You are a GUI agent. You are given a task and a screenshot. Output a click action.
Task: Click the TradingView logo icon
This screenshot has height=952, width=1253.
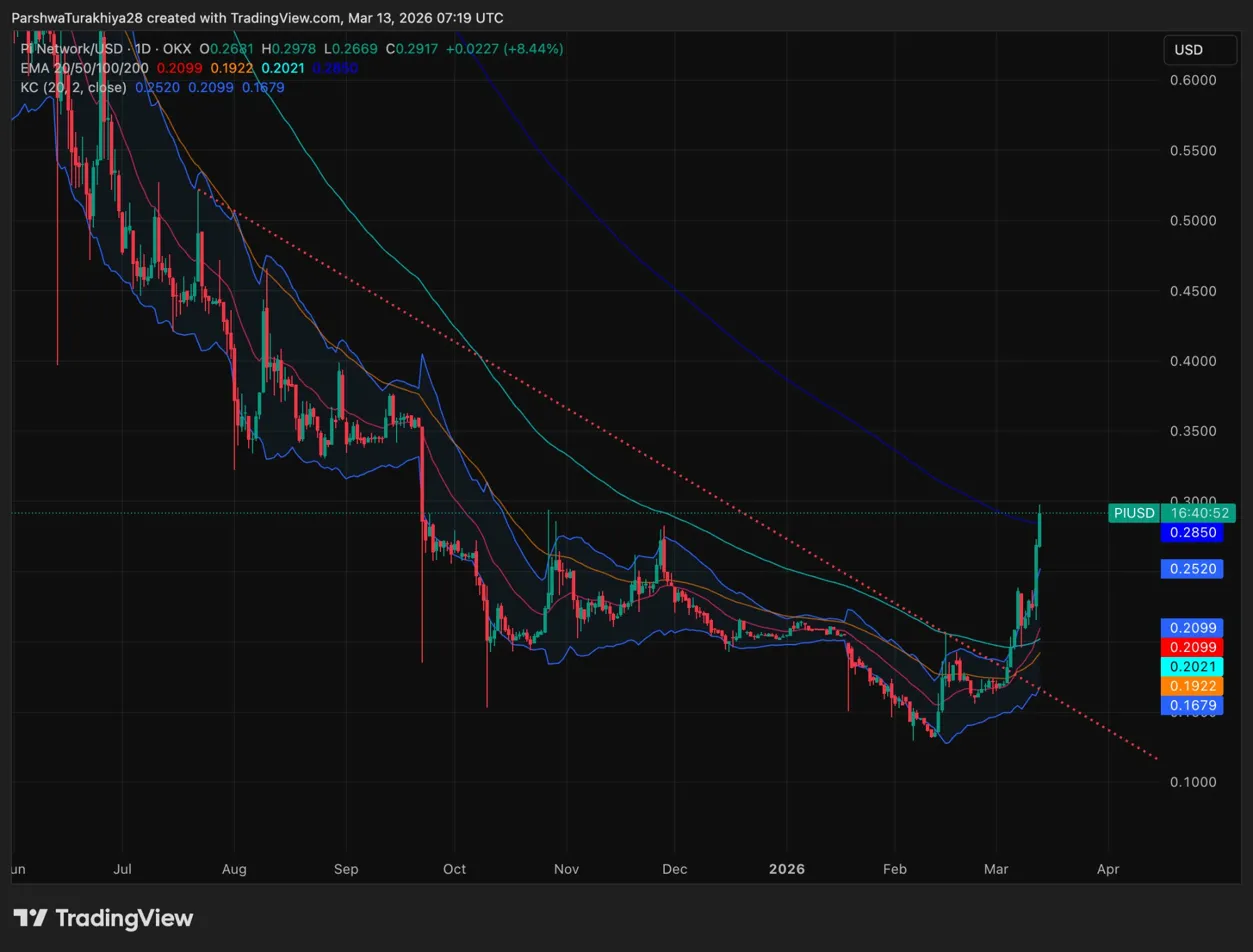tap(30, 918)
